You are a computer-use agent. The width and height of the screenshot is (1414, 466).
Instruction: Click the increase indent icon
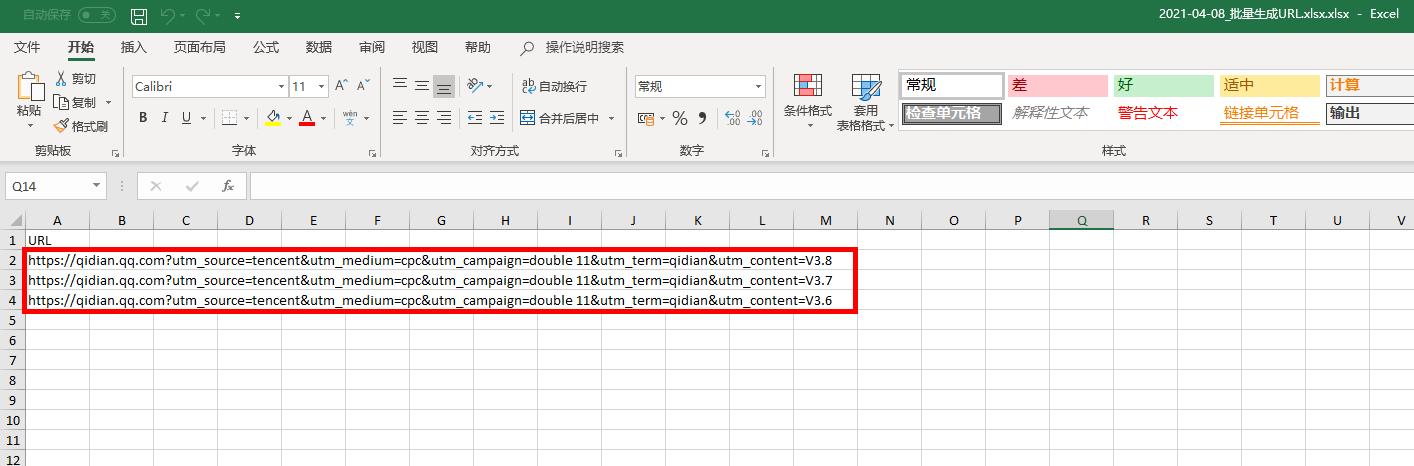pos(496,118)
